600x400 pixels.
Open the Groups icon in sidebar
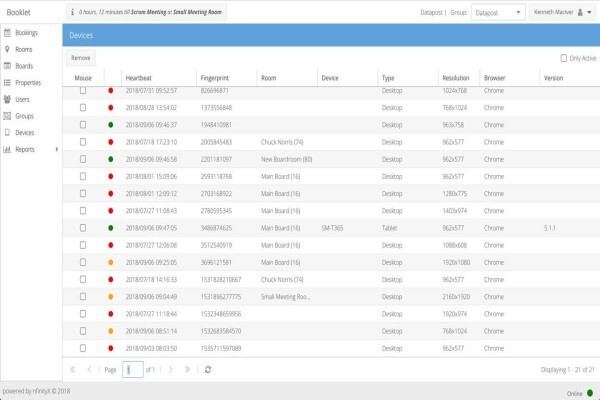click(x=7, y=116)
